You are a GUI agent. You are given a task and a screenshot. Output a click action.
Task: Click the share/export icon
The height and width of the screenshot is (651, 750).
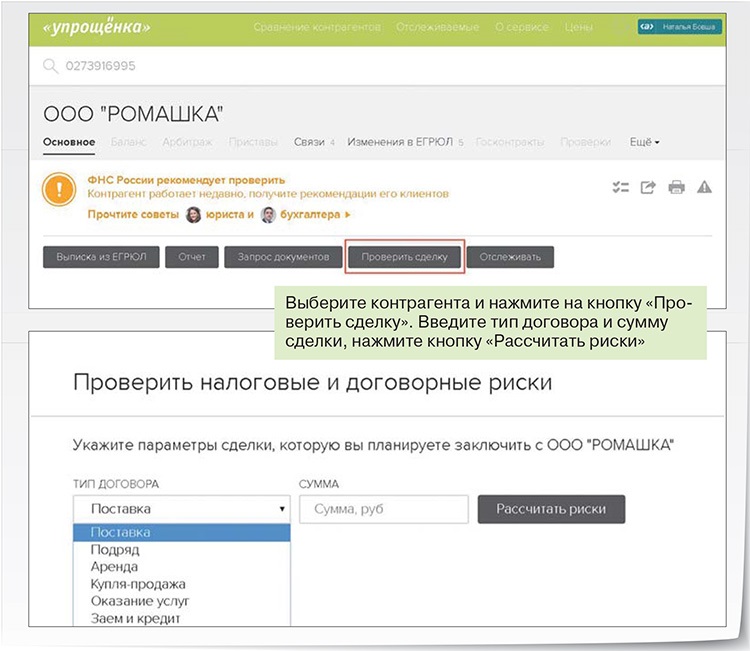648,187
